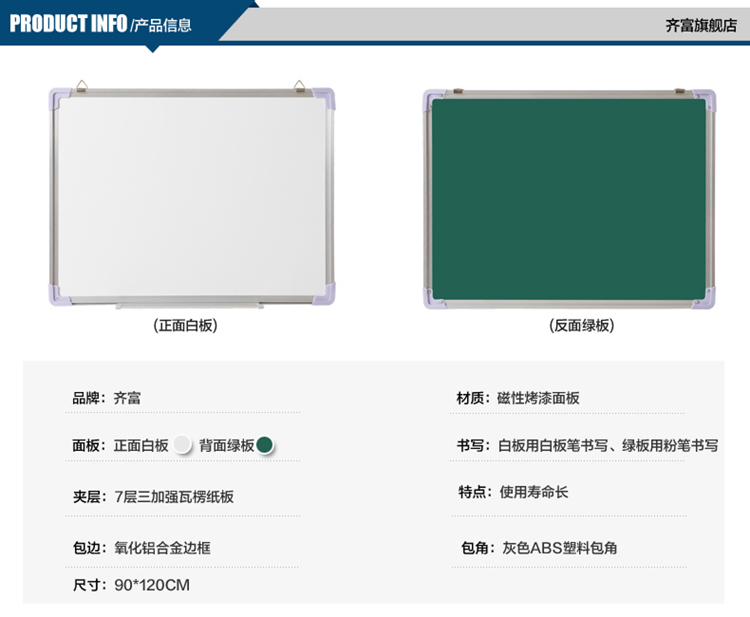This screenshot has height=617, width=750.
Task: Click the green board product image
Action: click(x=568, y=195)
